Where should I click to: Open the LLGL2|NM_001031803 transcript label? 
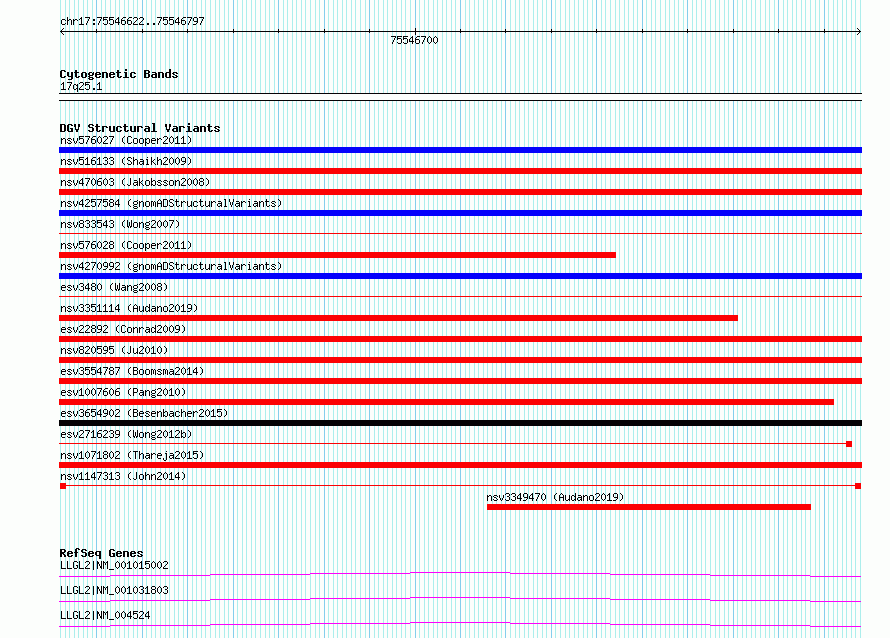[114, 590]
